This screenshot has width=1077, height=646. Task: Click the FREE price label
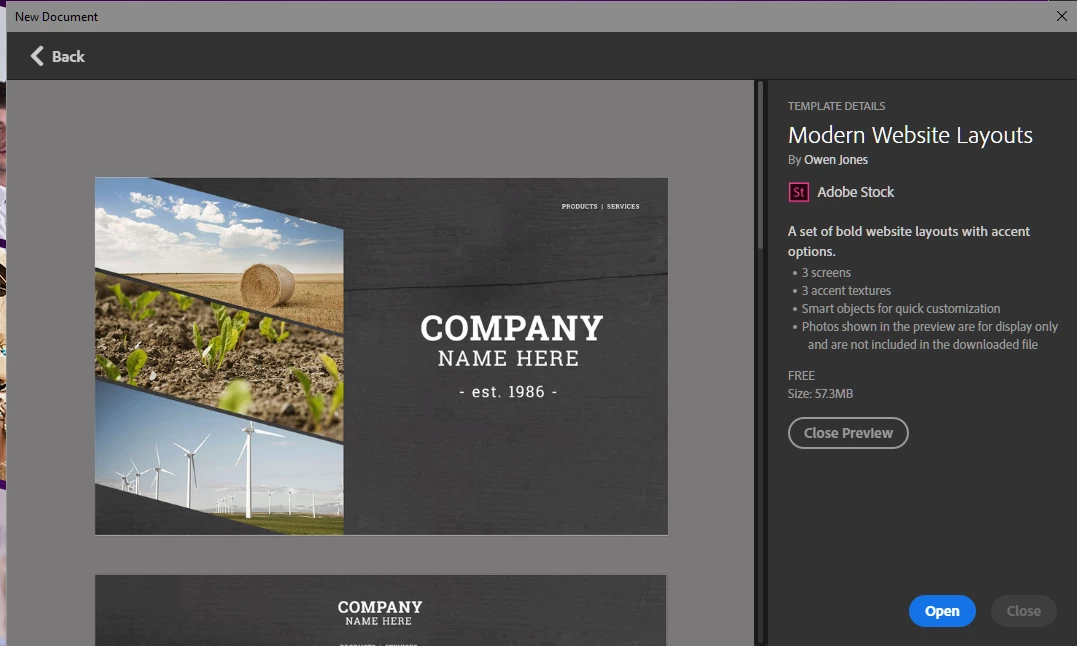tap(801, 376)
